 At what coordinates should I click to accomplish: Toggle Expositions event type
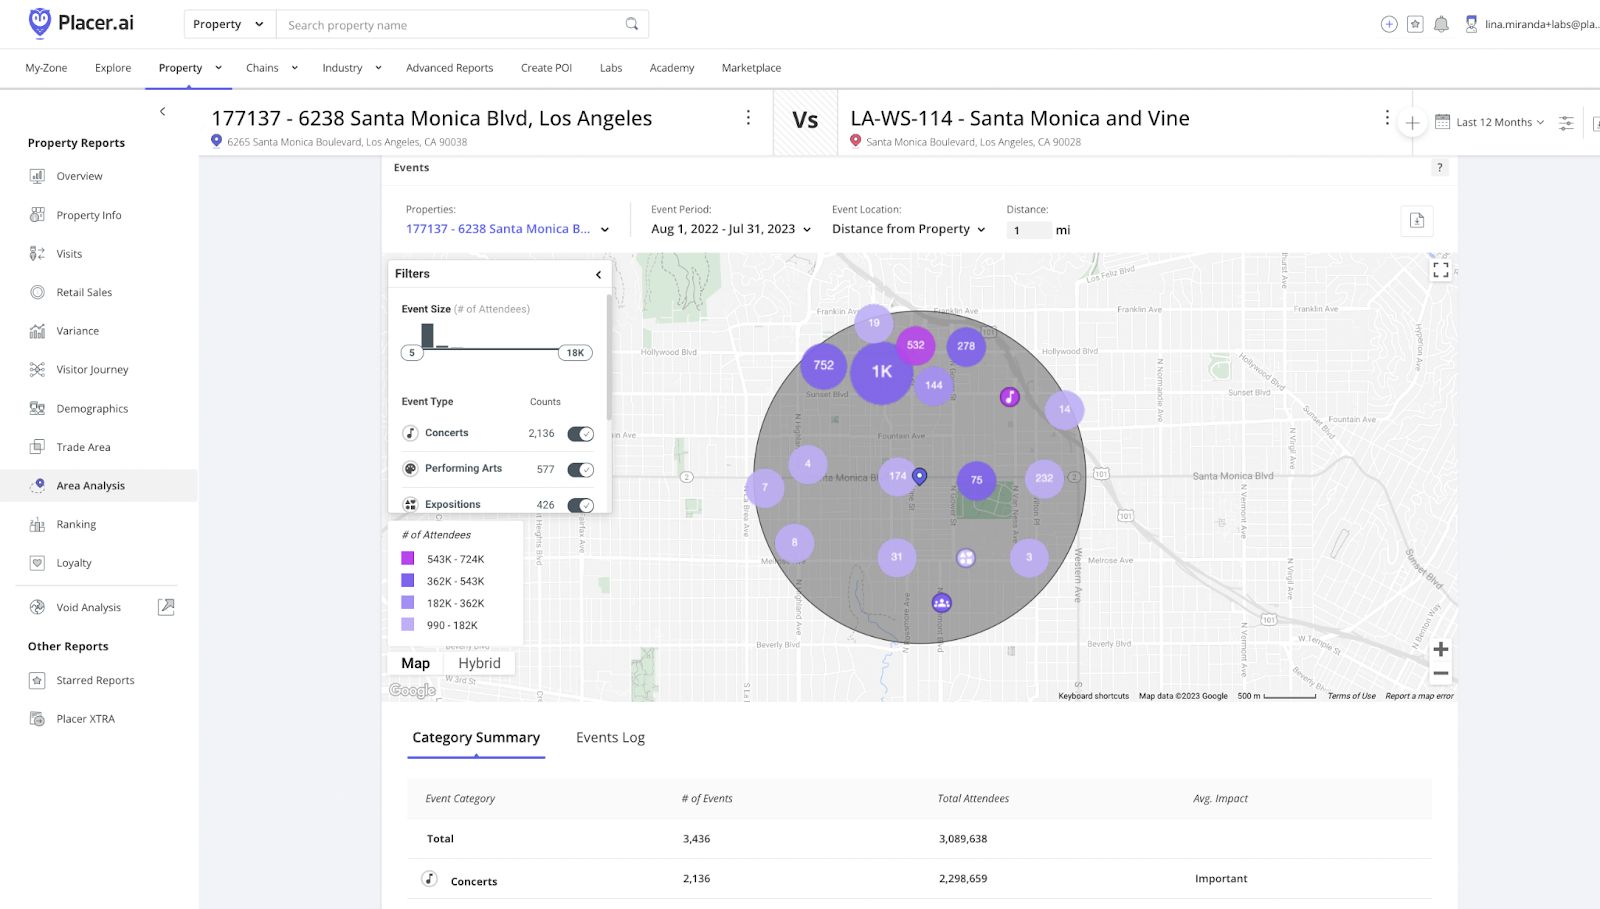(x=581, y=505)
